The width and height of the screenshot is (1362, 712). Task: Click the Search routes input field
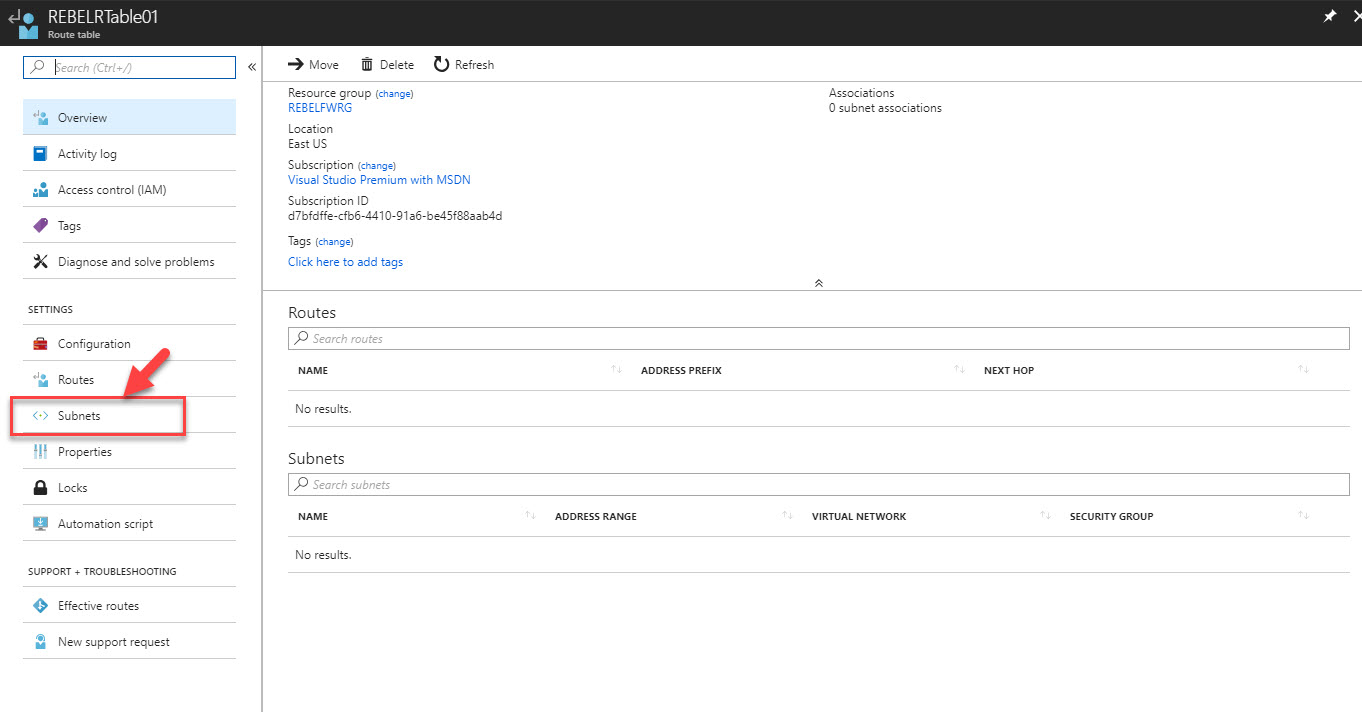click(x=818, y=339)
